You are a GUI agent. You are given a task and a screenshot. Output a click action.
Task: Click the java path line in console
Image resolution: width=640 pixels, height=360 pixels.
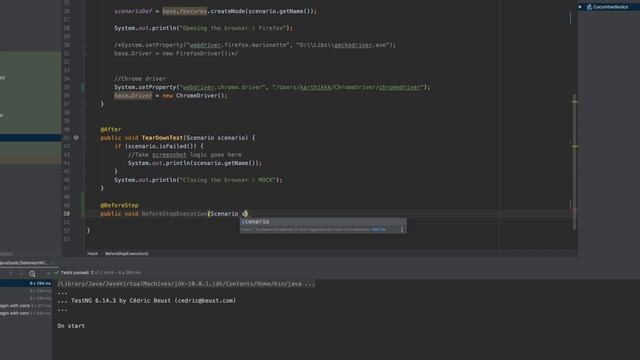tap(186, 284)
